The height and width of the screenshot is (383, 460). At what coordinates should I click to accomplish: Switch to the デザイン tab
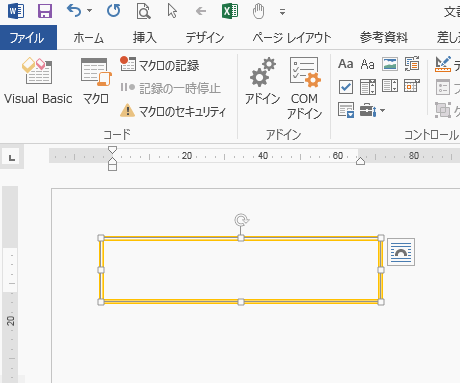click(205, 37)
